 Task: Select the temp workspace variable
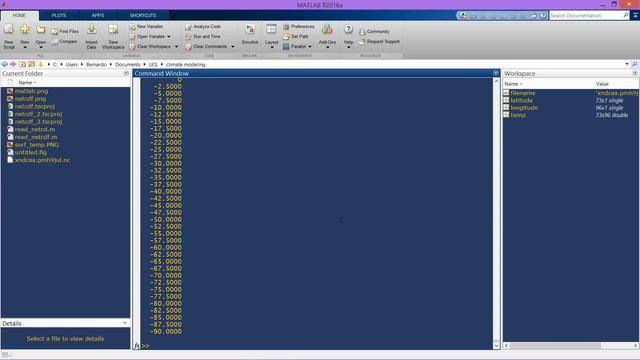(518, 115)
